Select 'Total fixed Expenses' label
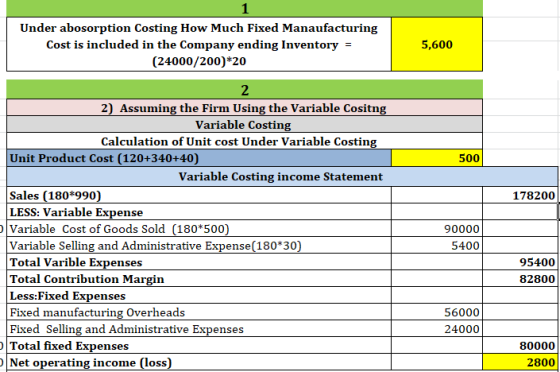The width and height of the screenshot is (560, 372). (199, 346)
